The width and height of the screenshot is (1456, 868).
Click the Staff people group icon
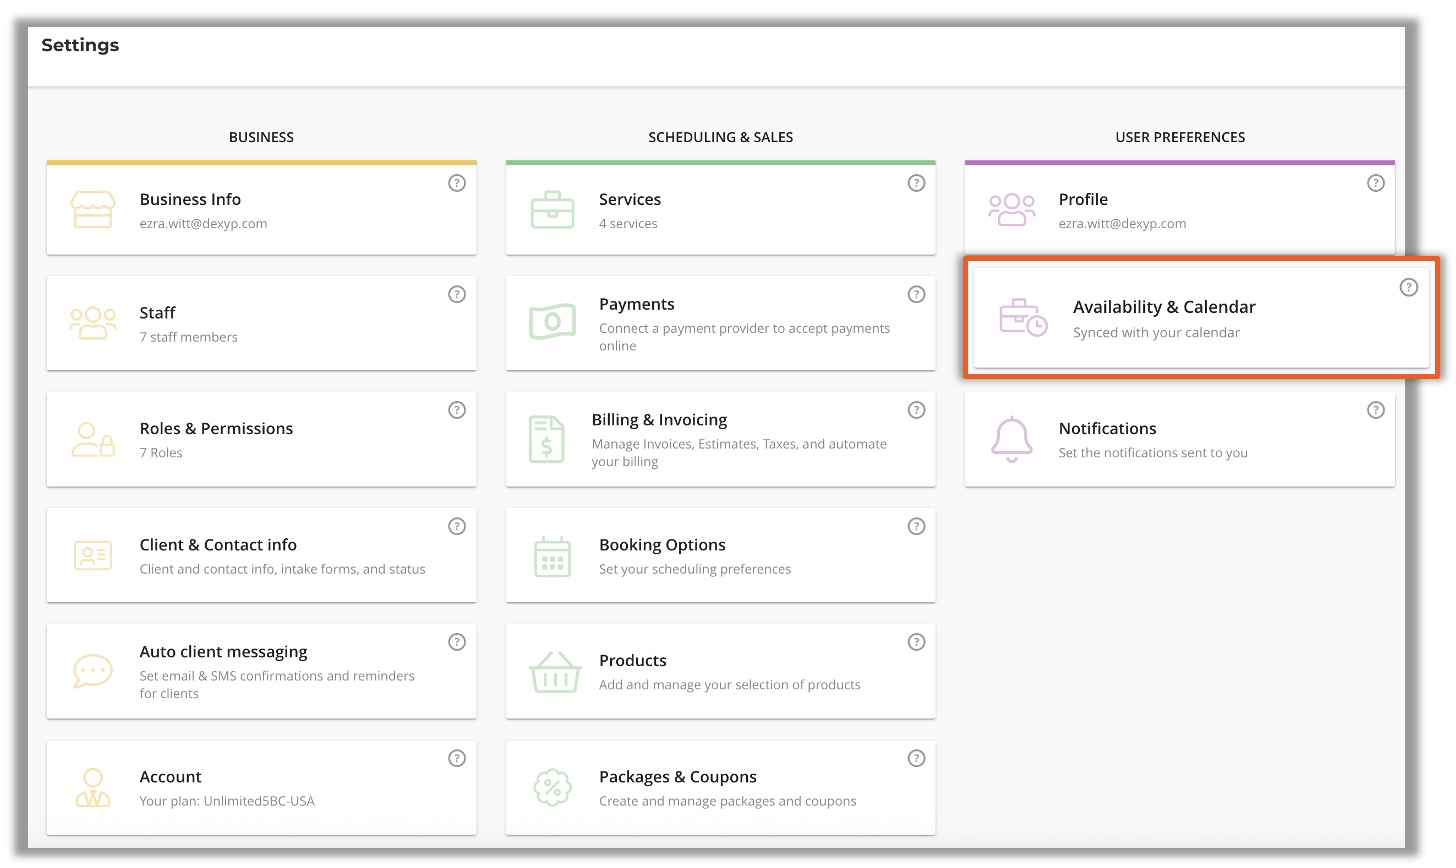(93, 323)
